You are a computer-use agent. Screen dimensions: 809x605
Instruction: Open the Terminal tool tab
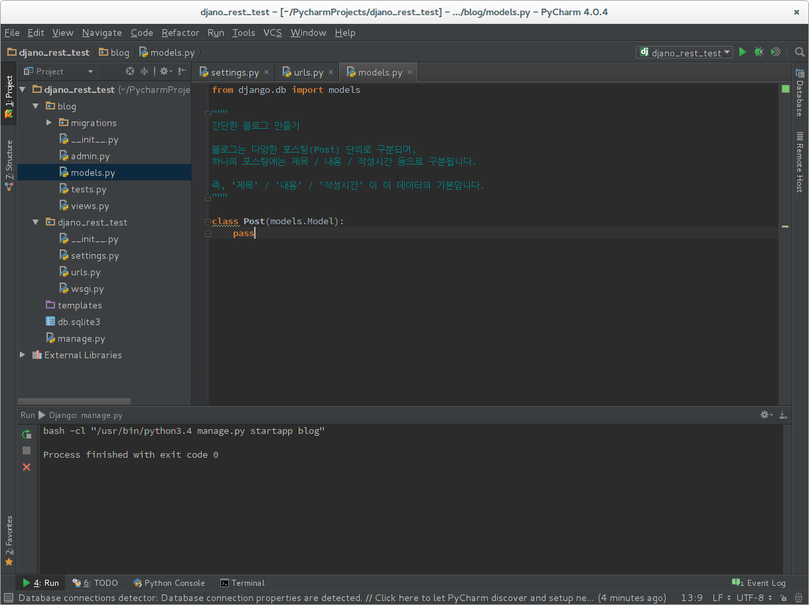point(242,583)
